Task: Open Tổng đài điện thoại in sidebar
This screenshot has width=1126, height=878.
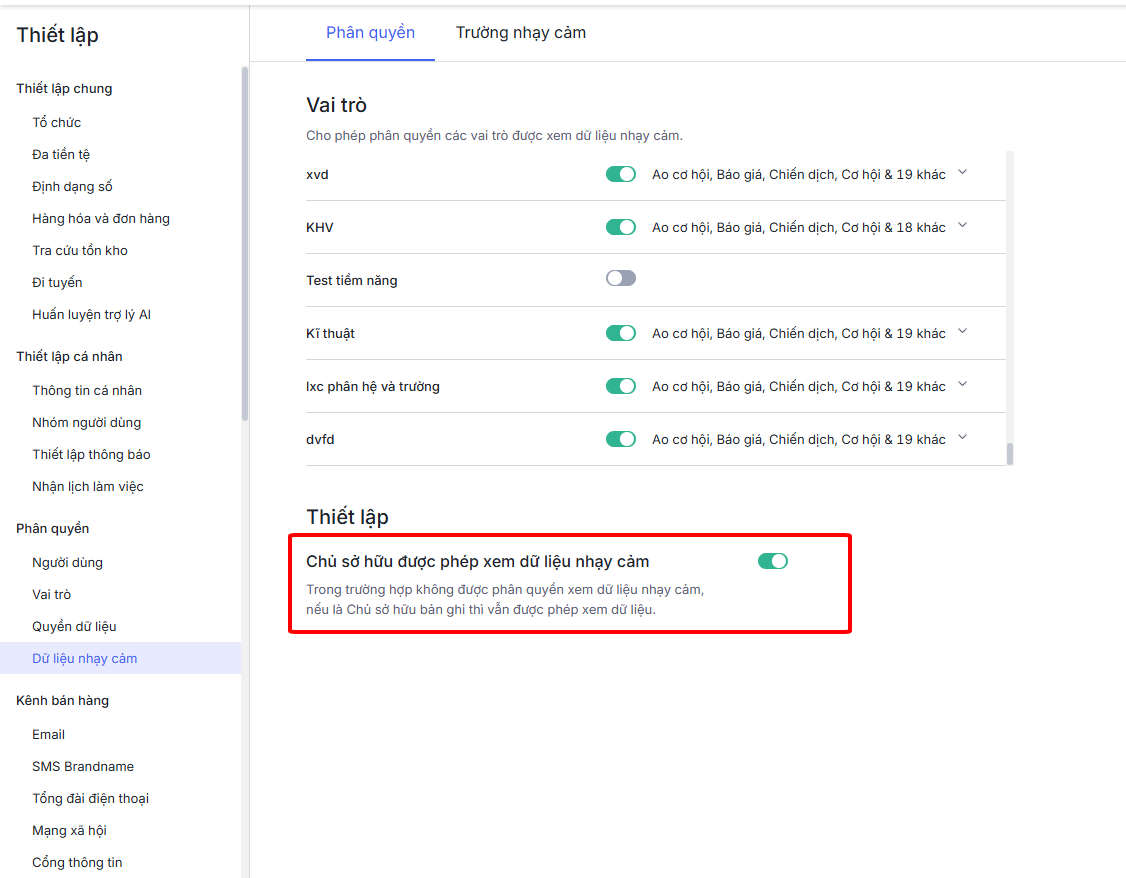Action: [x=90, y=798]
